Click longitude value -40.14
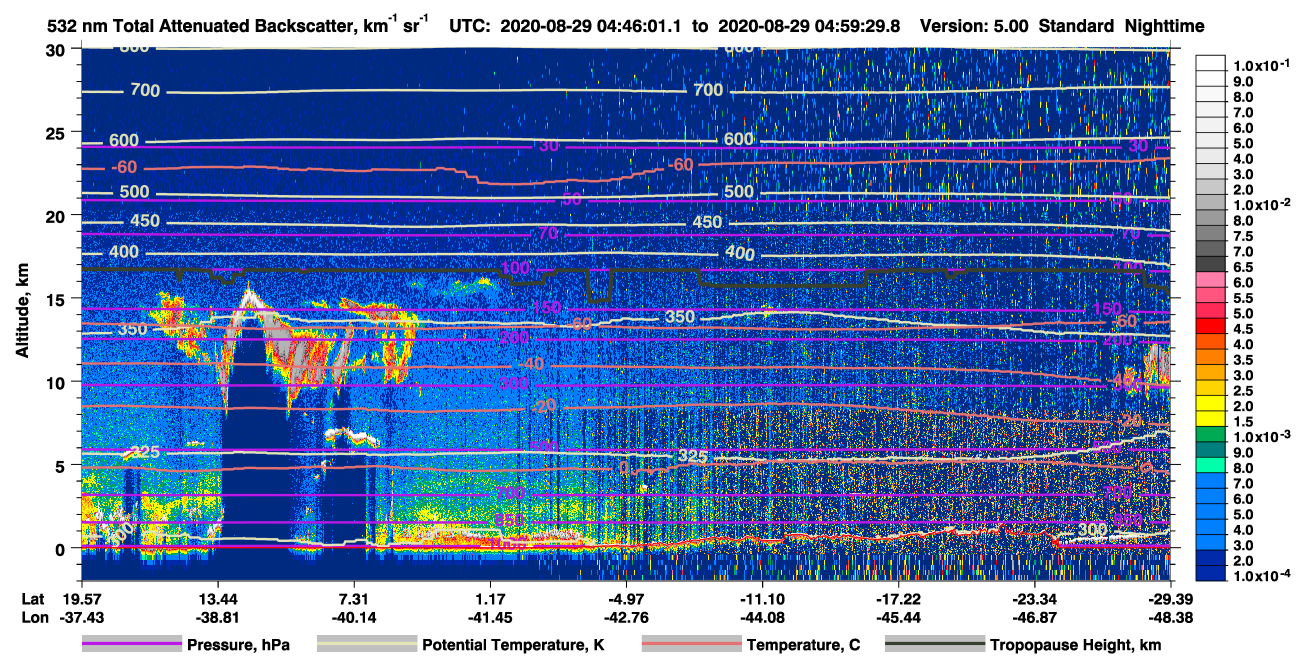The image size is (1300, 667). (x=353, y=618)
